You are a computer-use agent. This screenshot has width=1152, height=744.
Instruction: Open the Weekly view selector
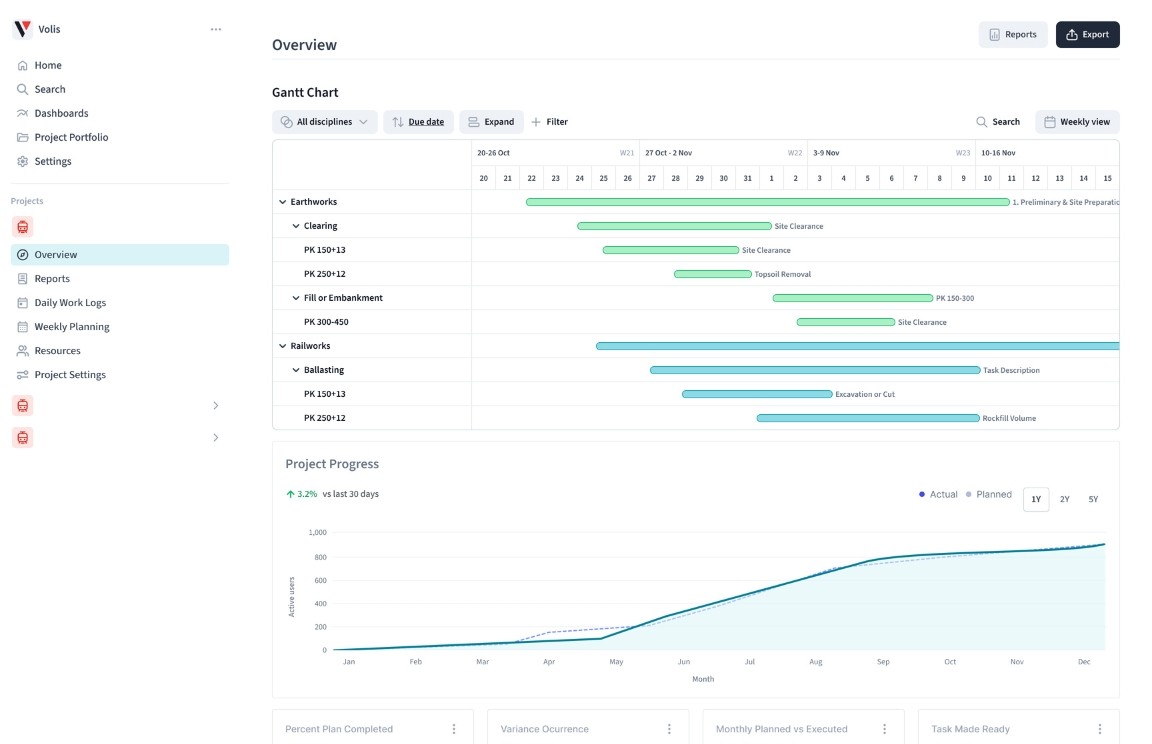(1077, 122)
